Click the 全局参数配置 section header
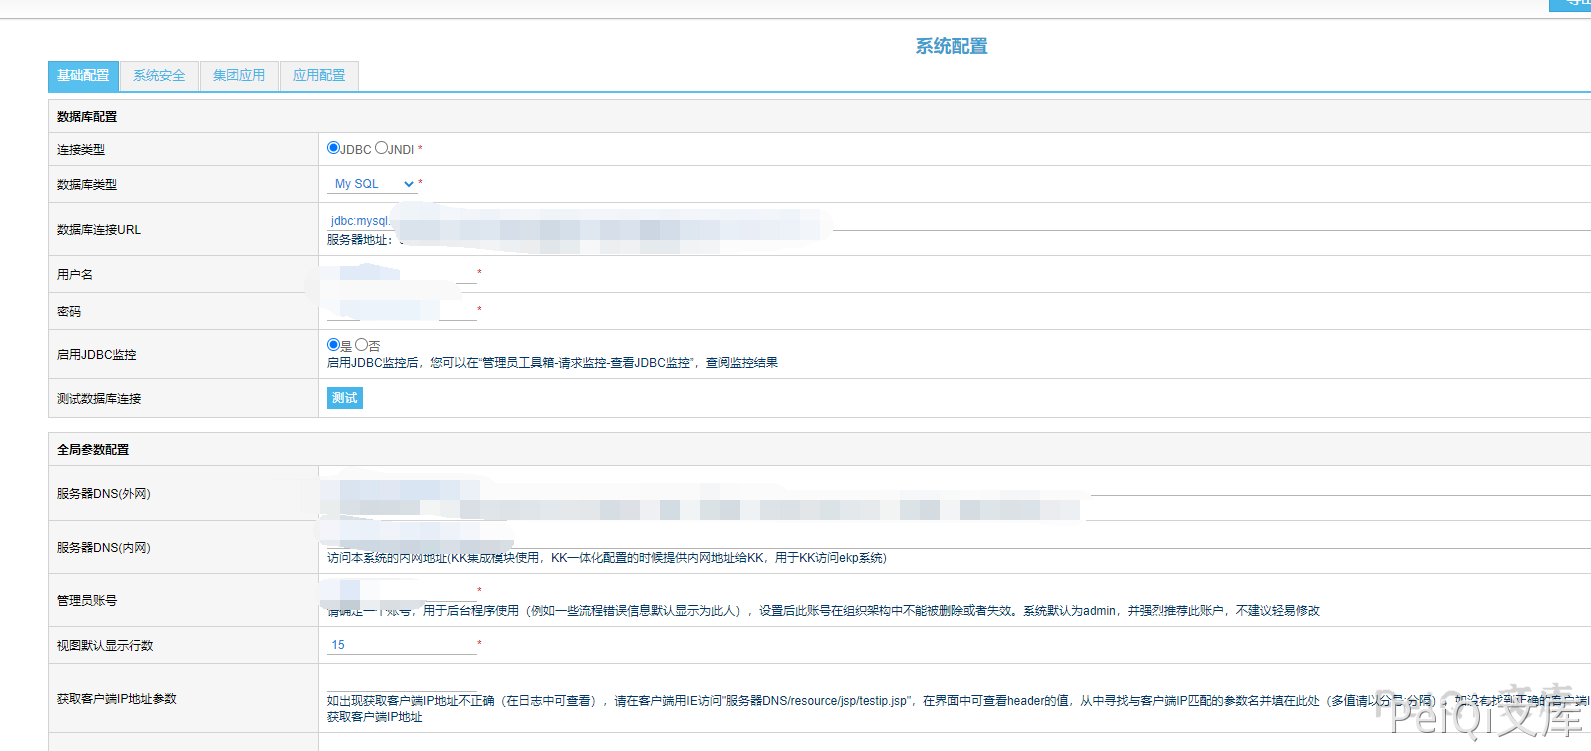The image size is (1591, 751). [93, 450]
